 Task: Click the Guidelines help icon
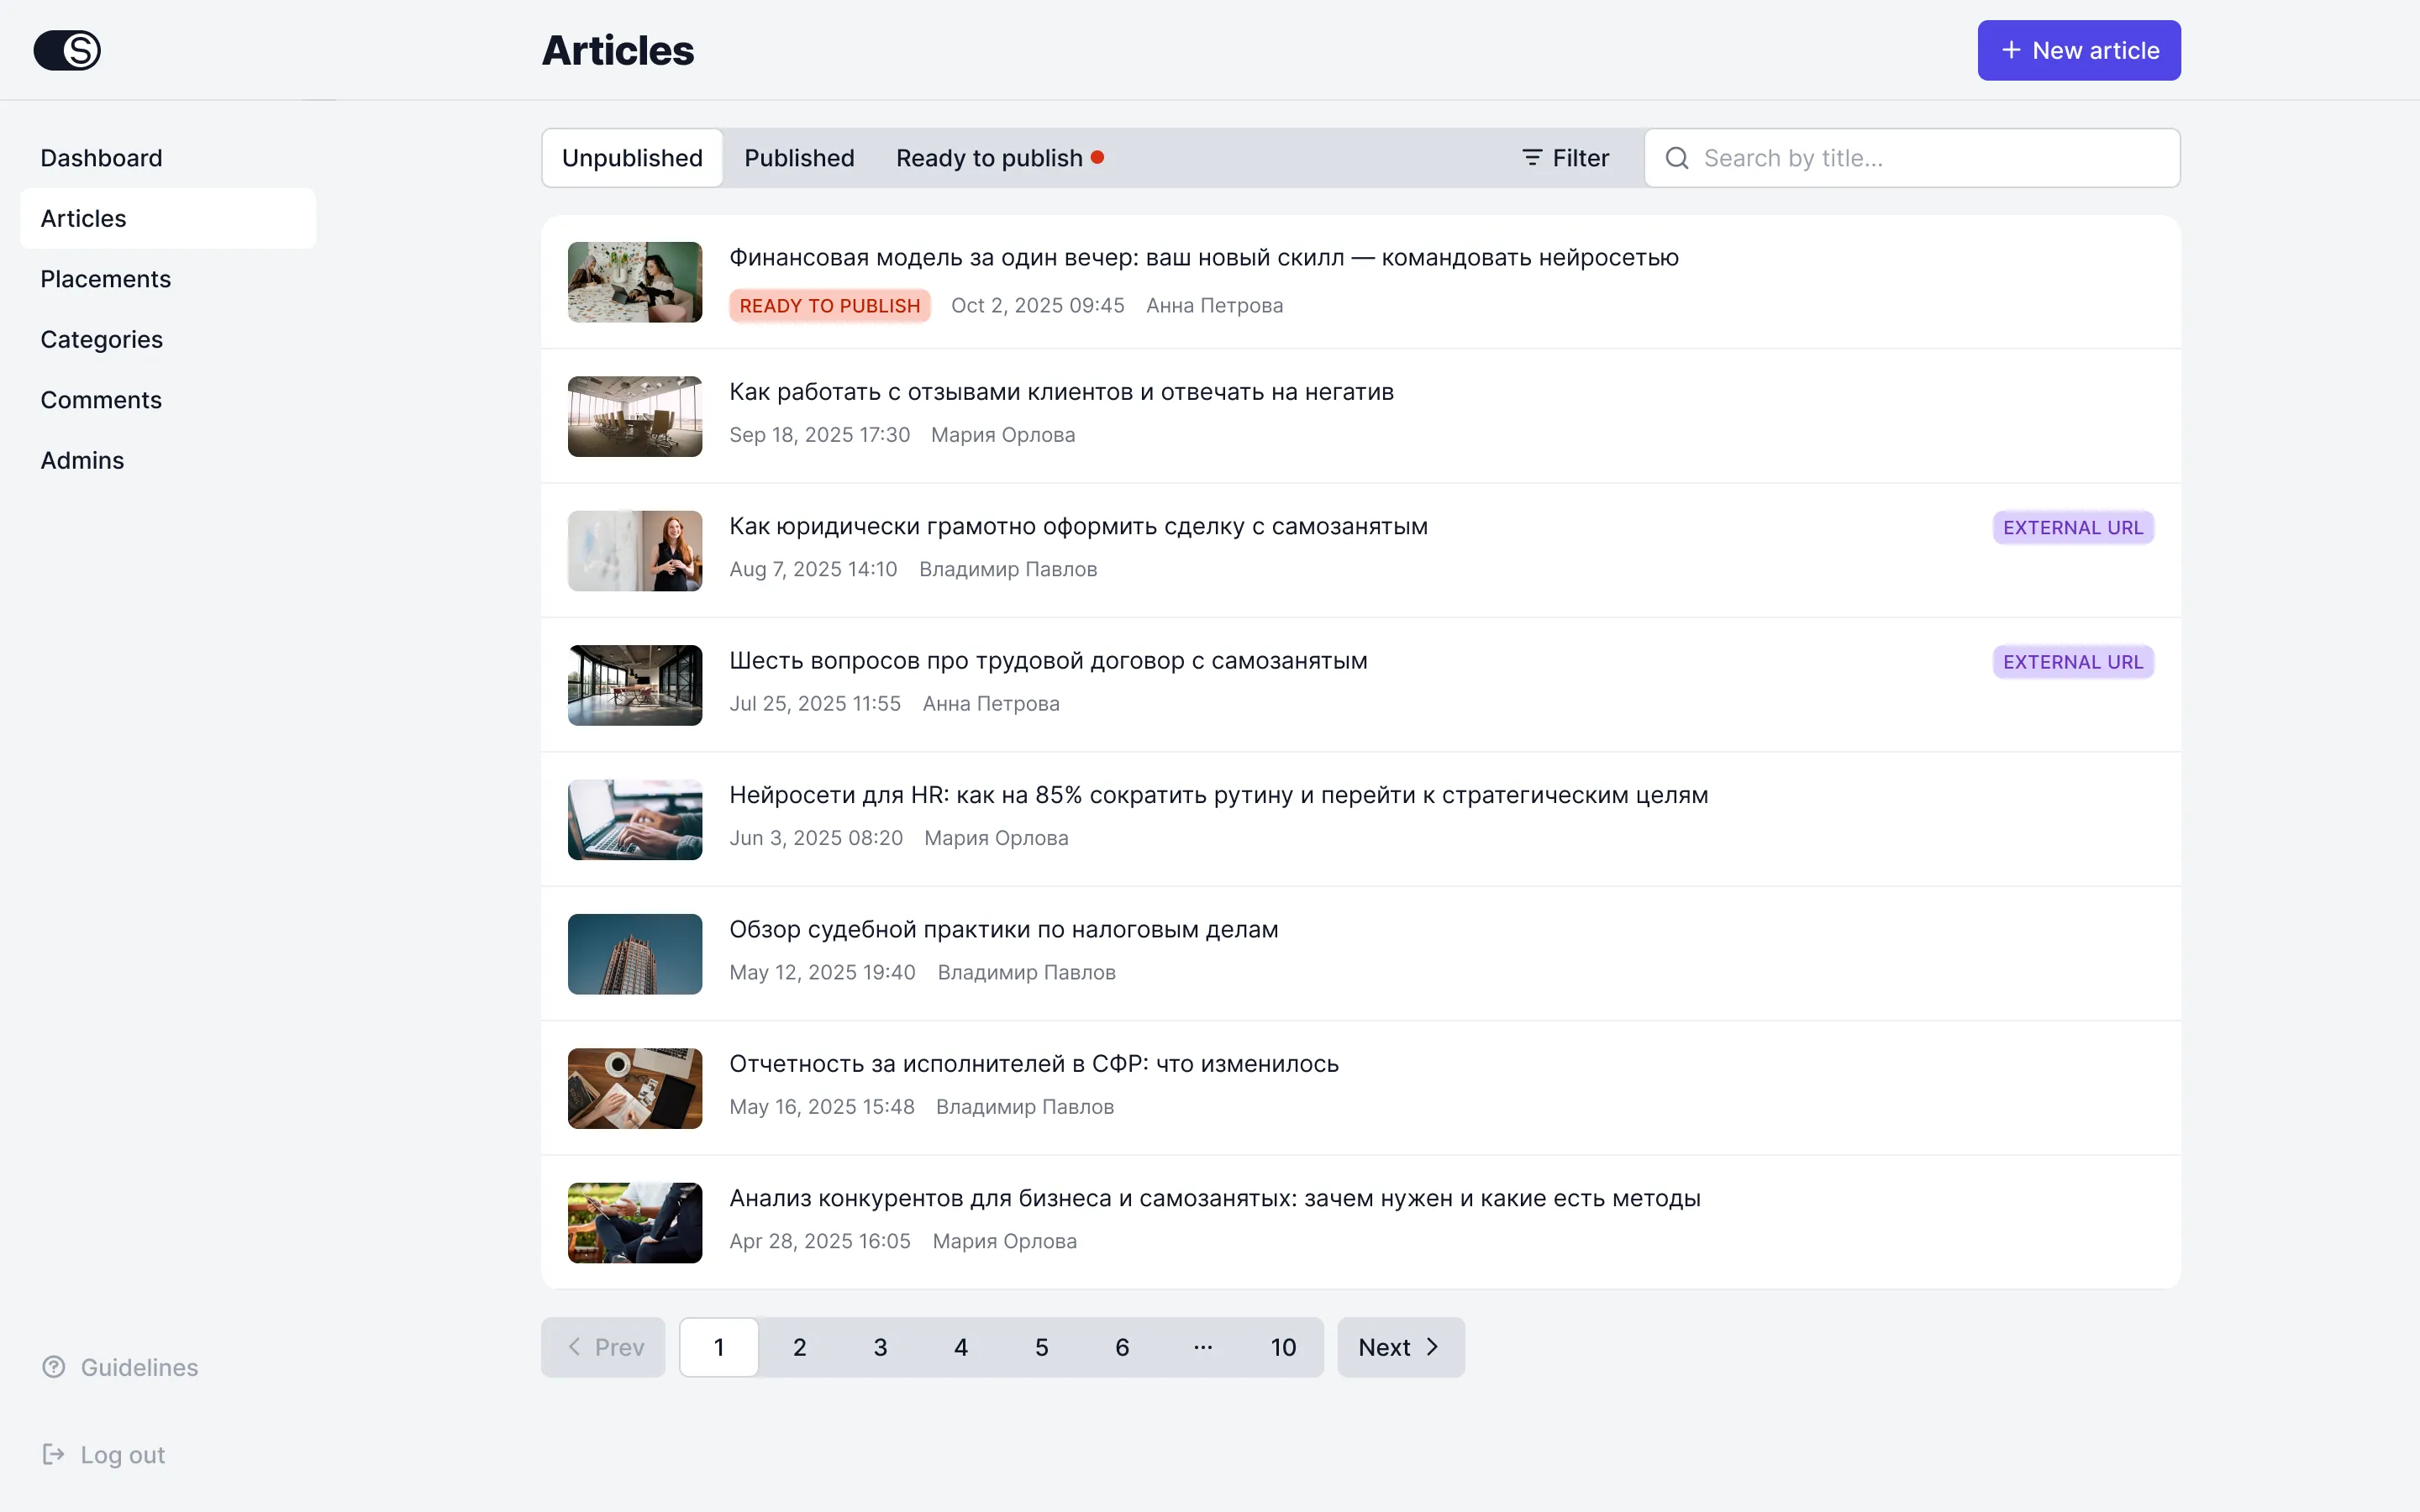[54, 1366]
